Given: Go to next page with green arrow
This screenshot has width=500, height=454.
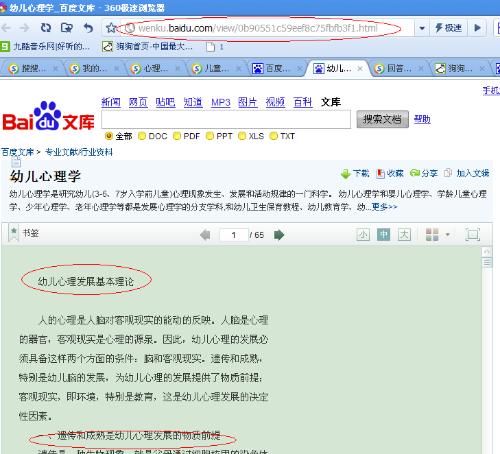Looking at the screenshot, I should tap(279, 235).
